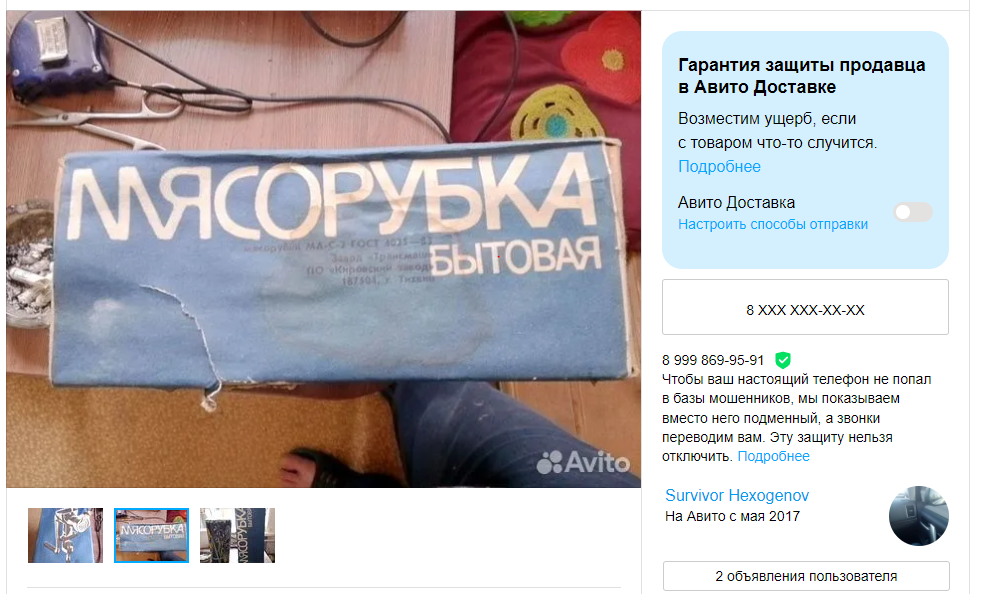
Task: Open the seller's round avatar picture
Action: tap(918, 516)
